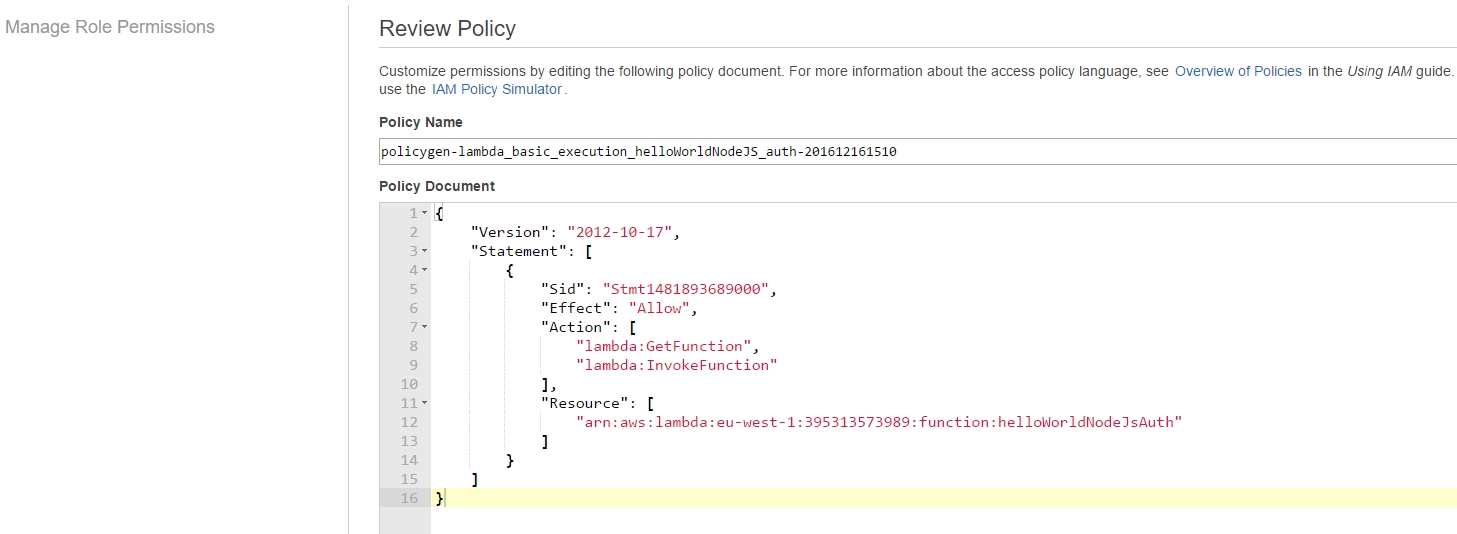Open the Overview of Policies link

(x=1238, y=71)
